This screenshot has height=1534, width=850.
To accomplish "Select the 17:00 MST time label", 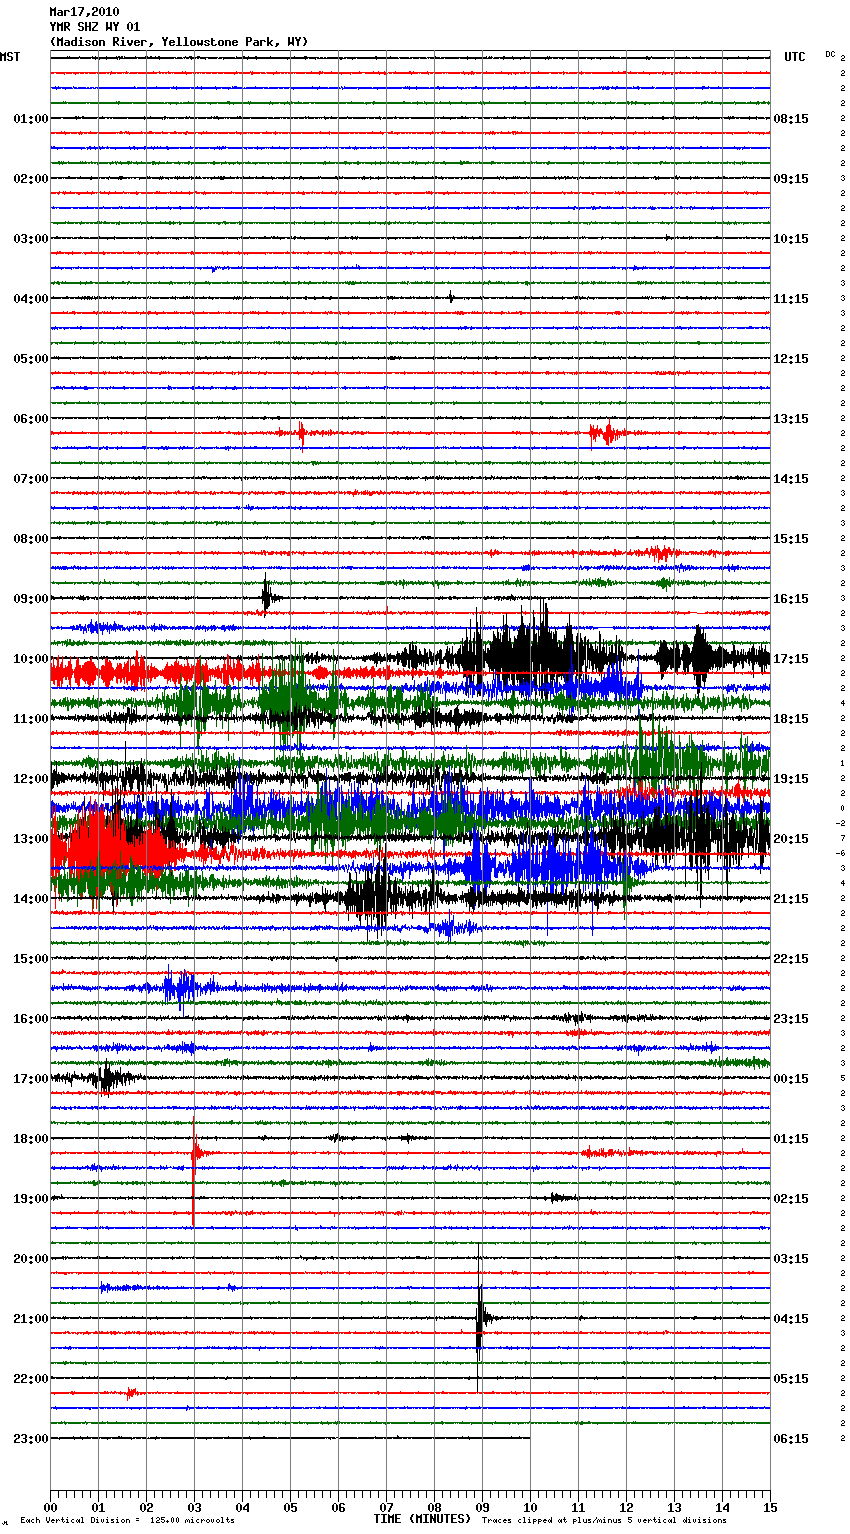I will tap(30, 1079).
